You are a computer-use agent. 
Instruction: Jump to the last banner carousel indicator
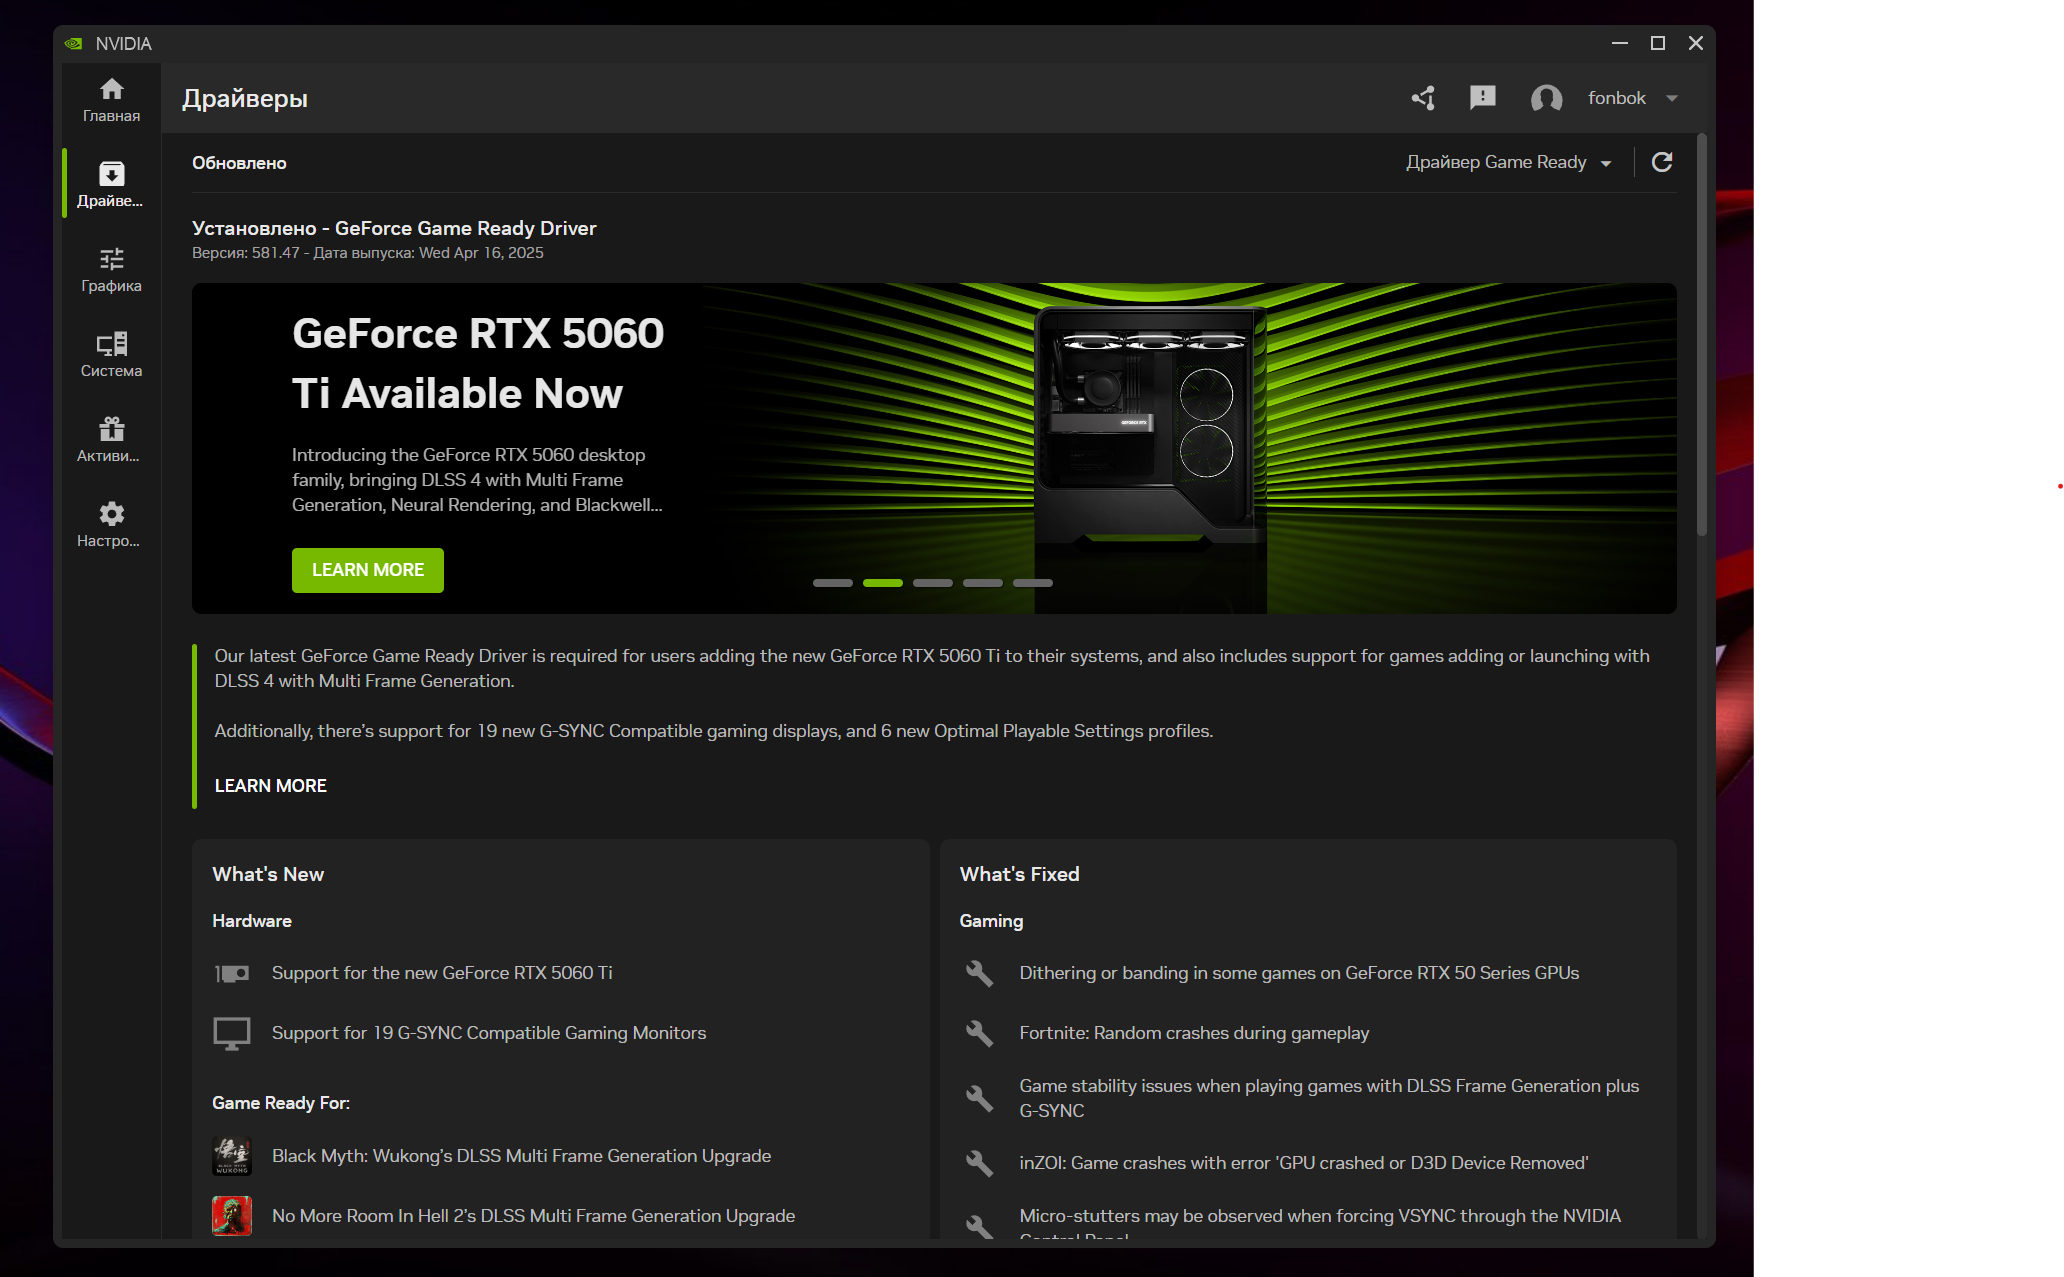coord(1032,583)
